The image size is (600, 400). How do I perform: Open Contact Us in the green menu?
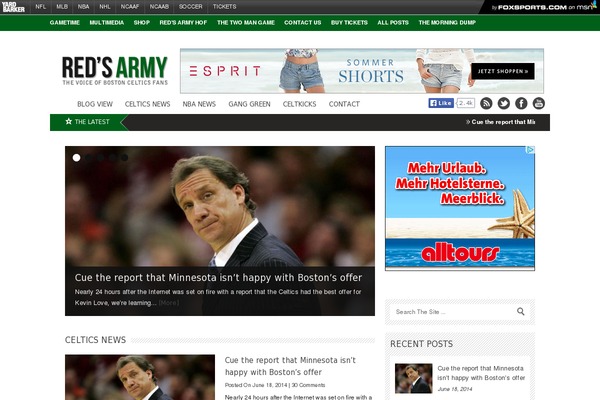pos(303,23)
